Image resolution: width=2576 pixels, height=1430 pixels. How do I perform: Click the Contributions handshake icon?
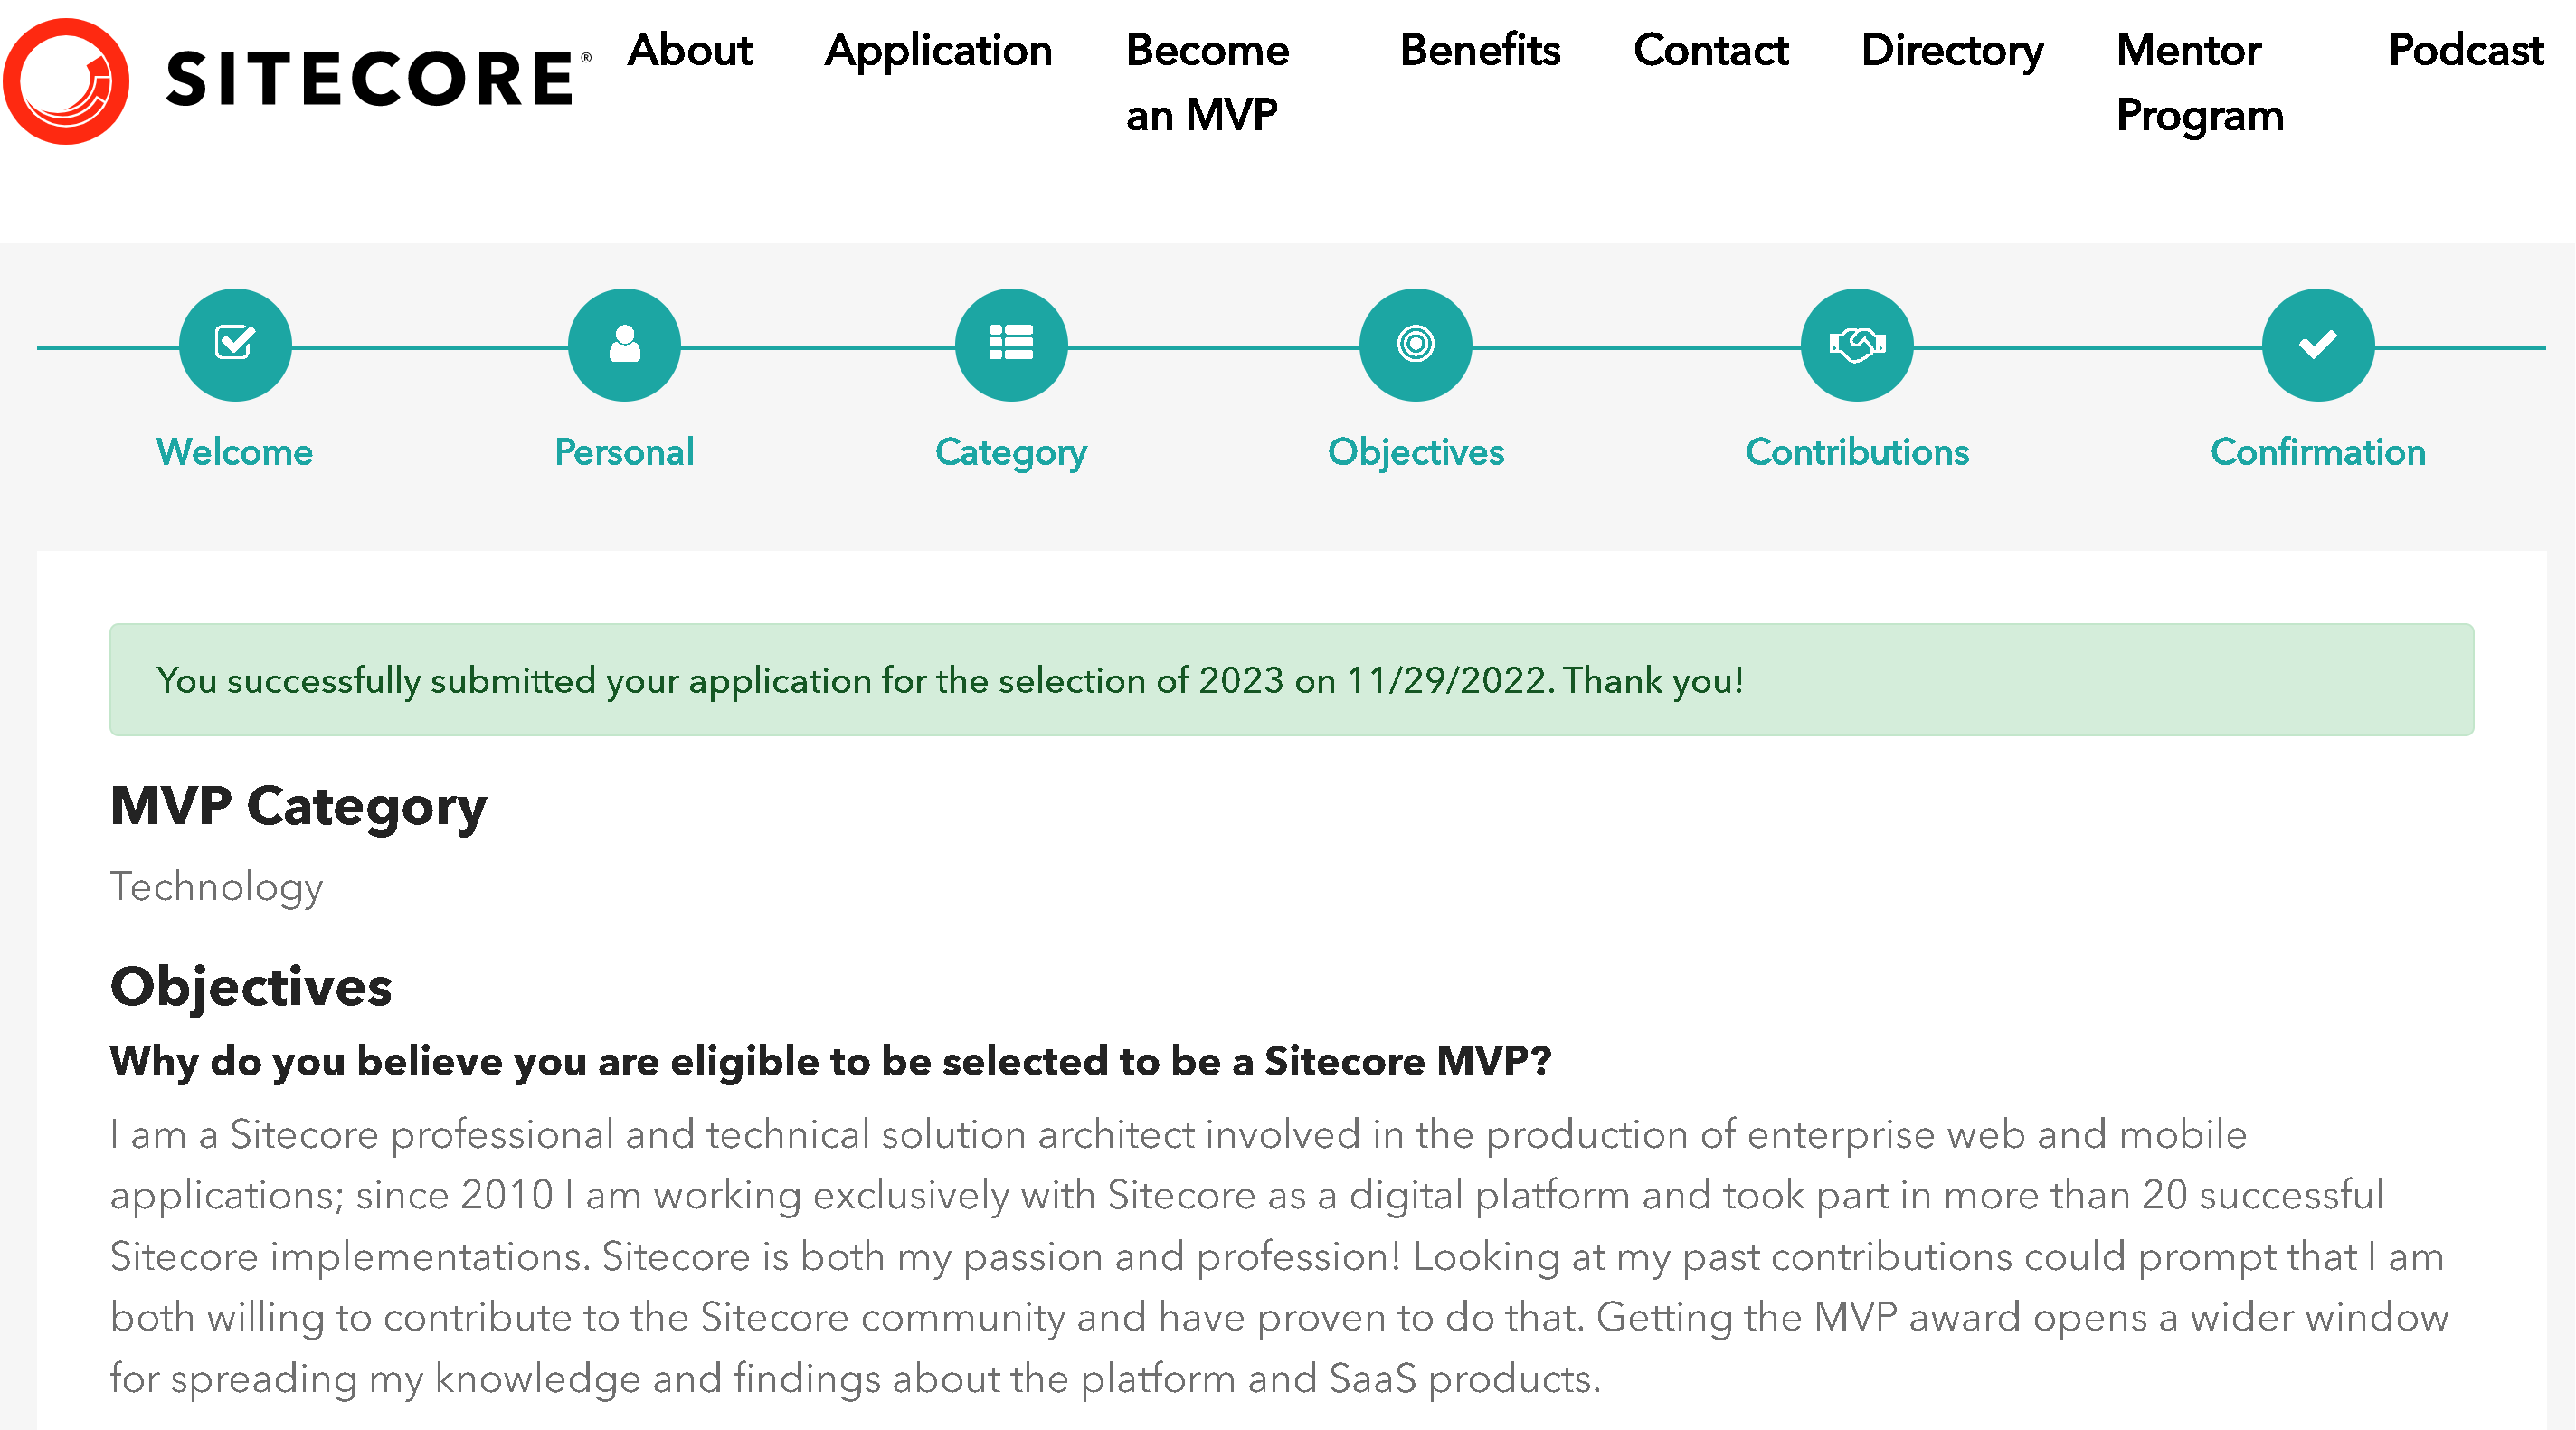(1857, 344)
